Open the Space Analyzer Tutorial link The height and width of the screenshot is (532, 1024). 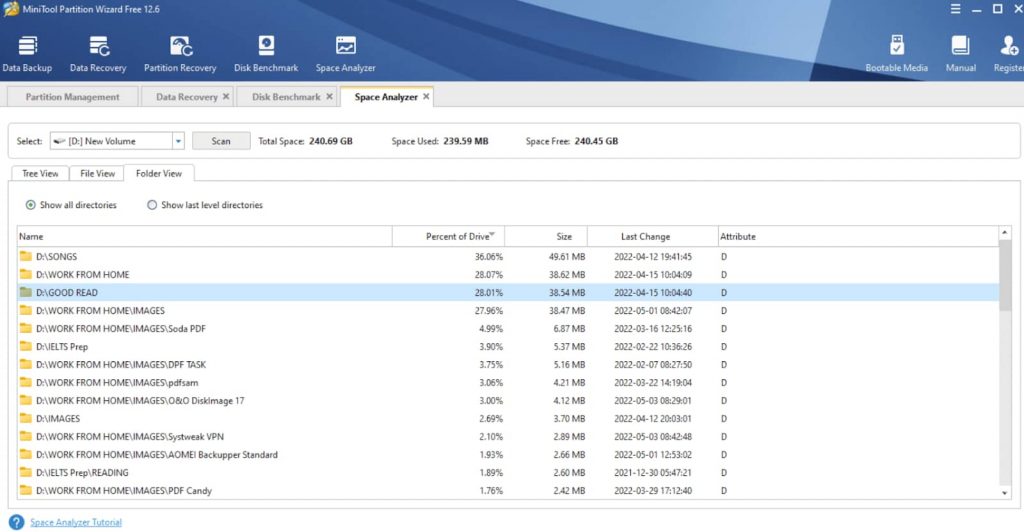click(76, 522)
